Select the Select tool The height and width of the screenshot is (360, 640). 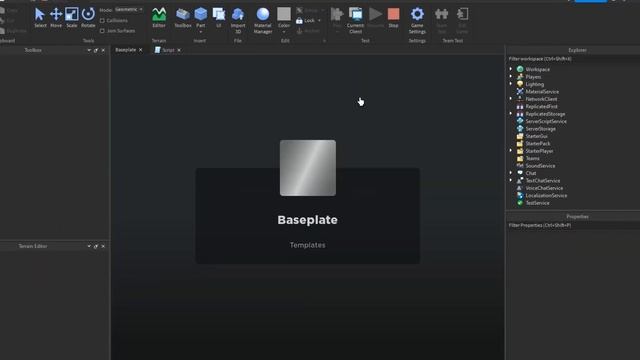tap(40, 18)
